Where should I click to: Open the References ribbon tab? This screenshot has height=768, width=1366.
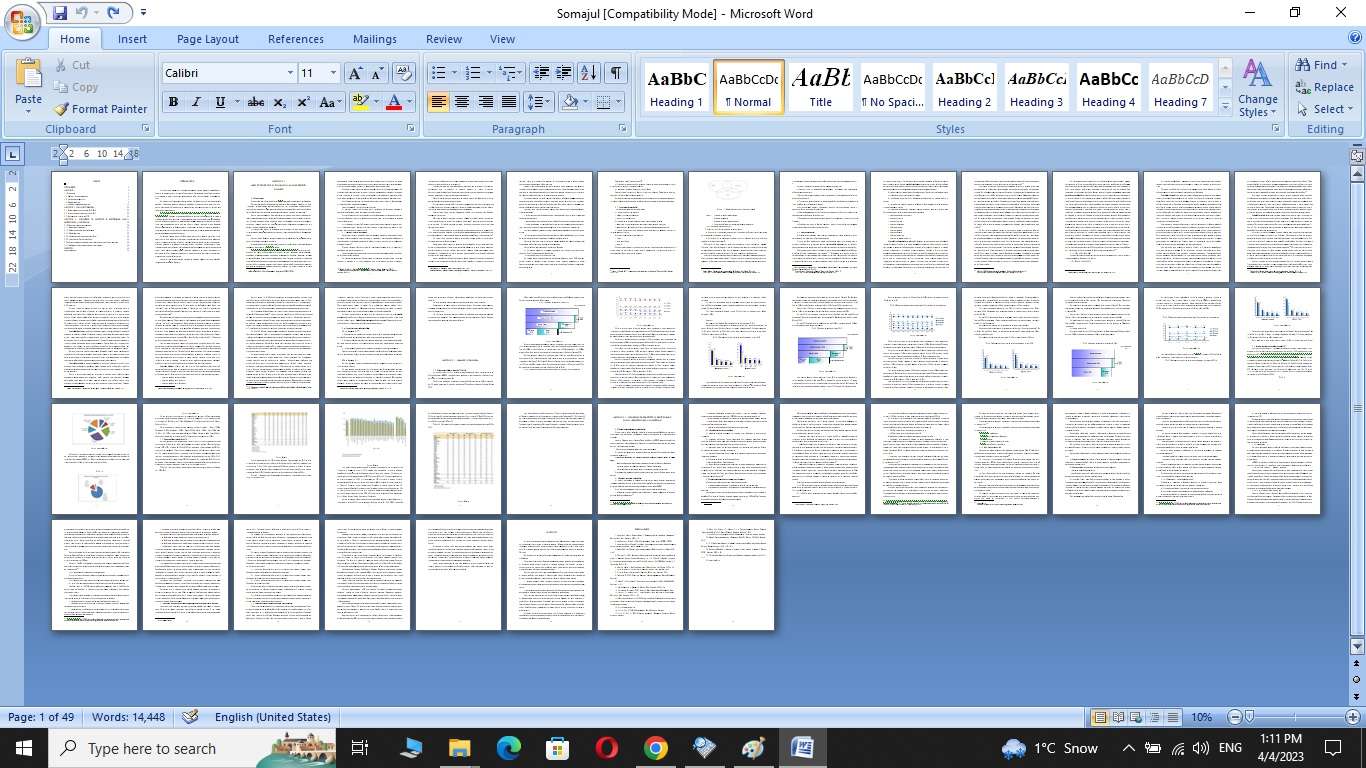point(295,39)
